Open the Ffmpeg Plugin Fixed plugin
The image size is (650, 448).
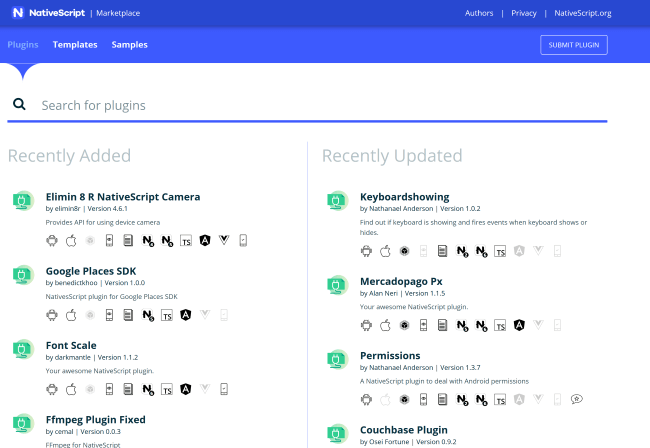pyautogui.click(x=95, y=419)
